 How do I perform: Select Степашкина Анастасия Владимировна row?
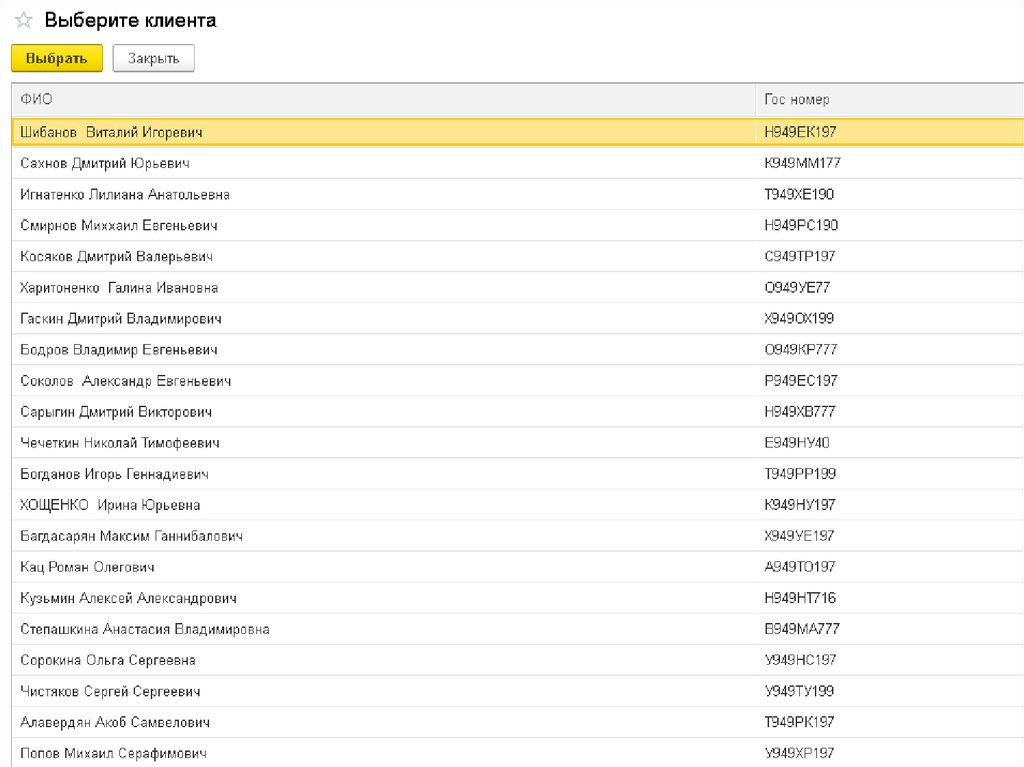(x=144, y=629)
